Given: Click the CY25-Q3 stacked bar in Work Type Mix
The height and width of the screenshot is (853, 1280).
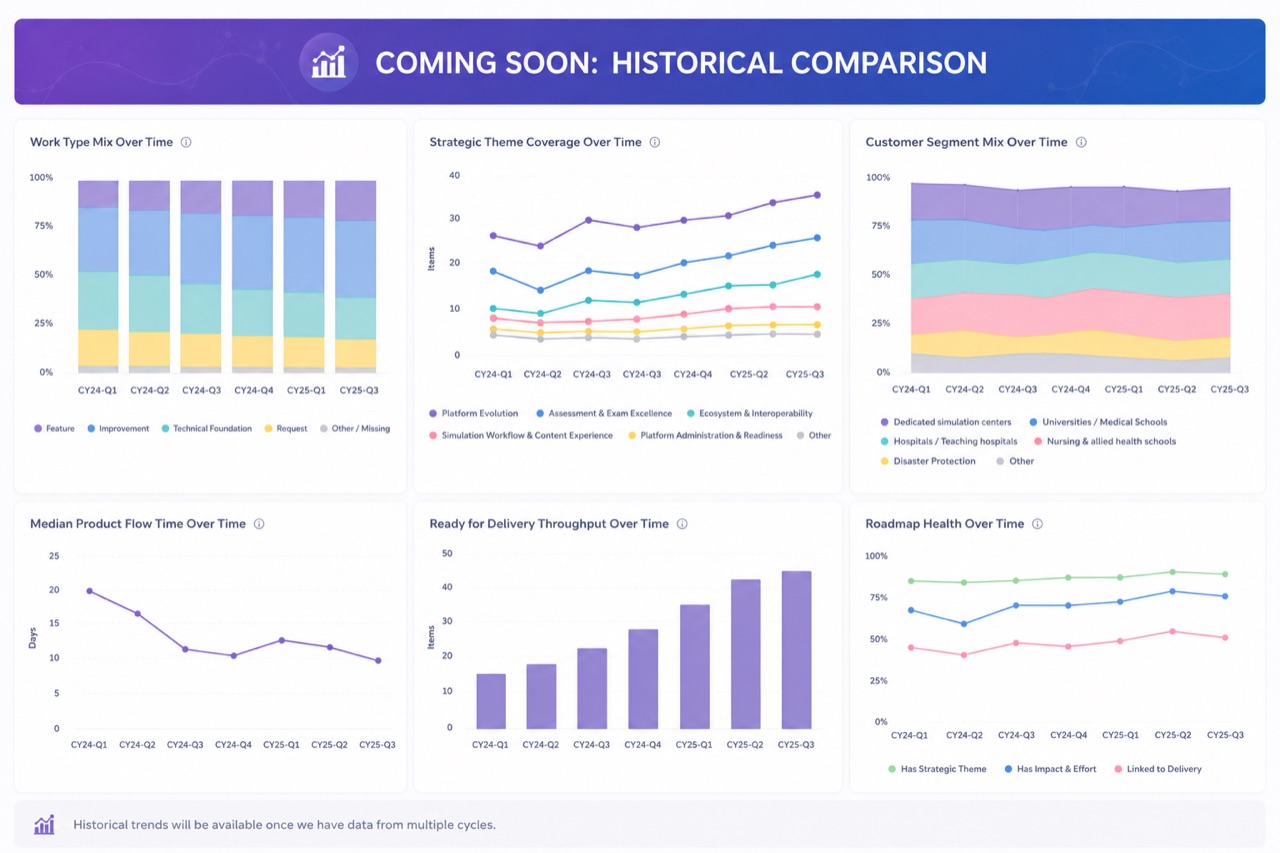Looking at the screenshot, I should click(355, 277).
